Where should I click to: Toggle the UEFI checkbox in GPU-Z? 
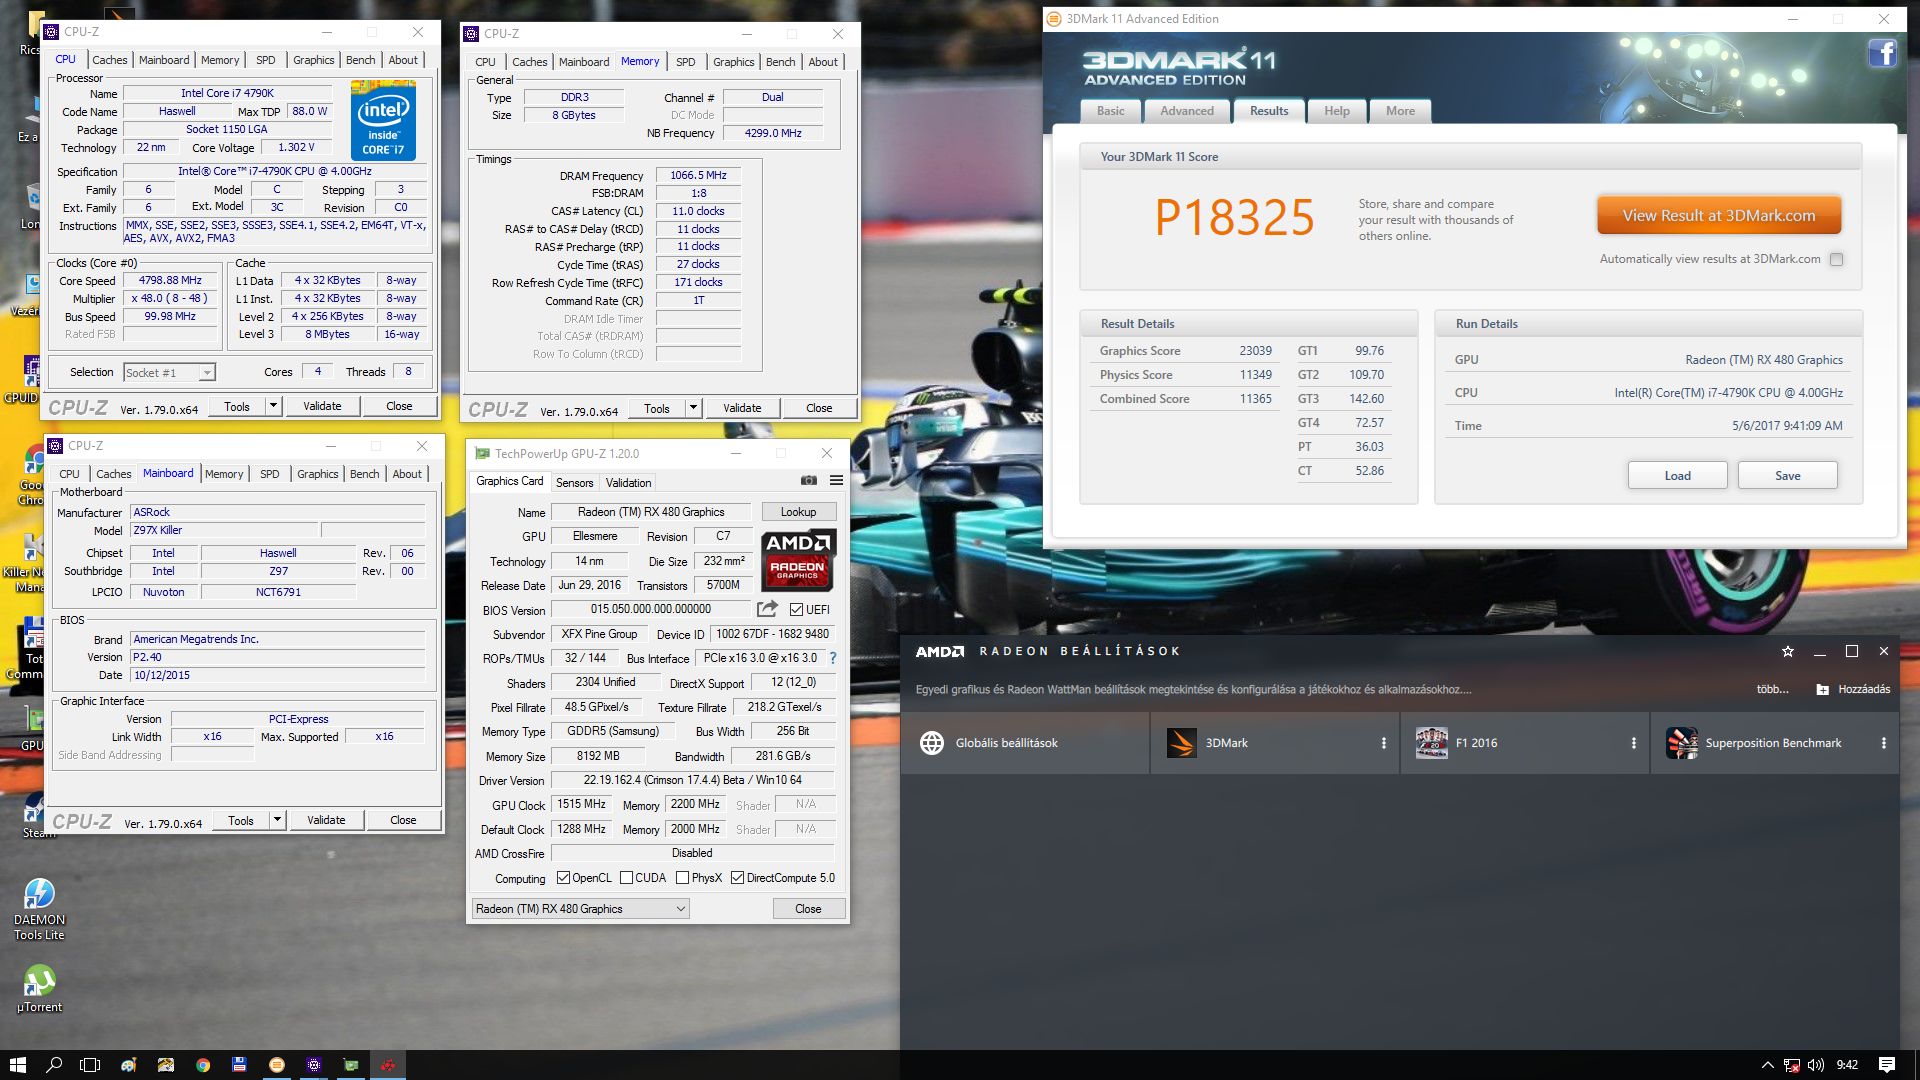[796, 610]
